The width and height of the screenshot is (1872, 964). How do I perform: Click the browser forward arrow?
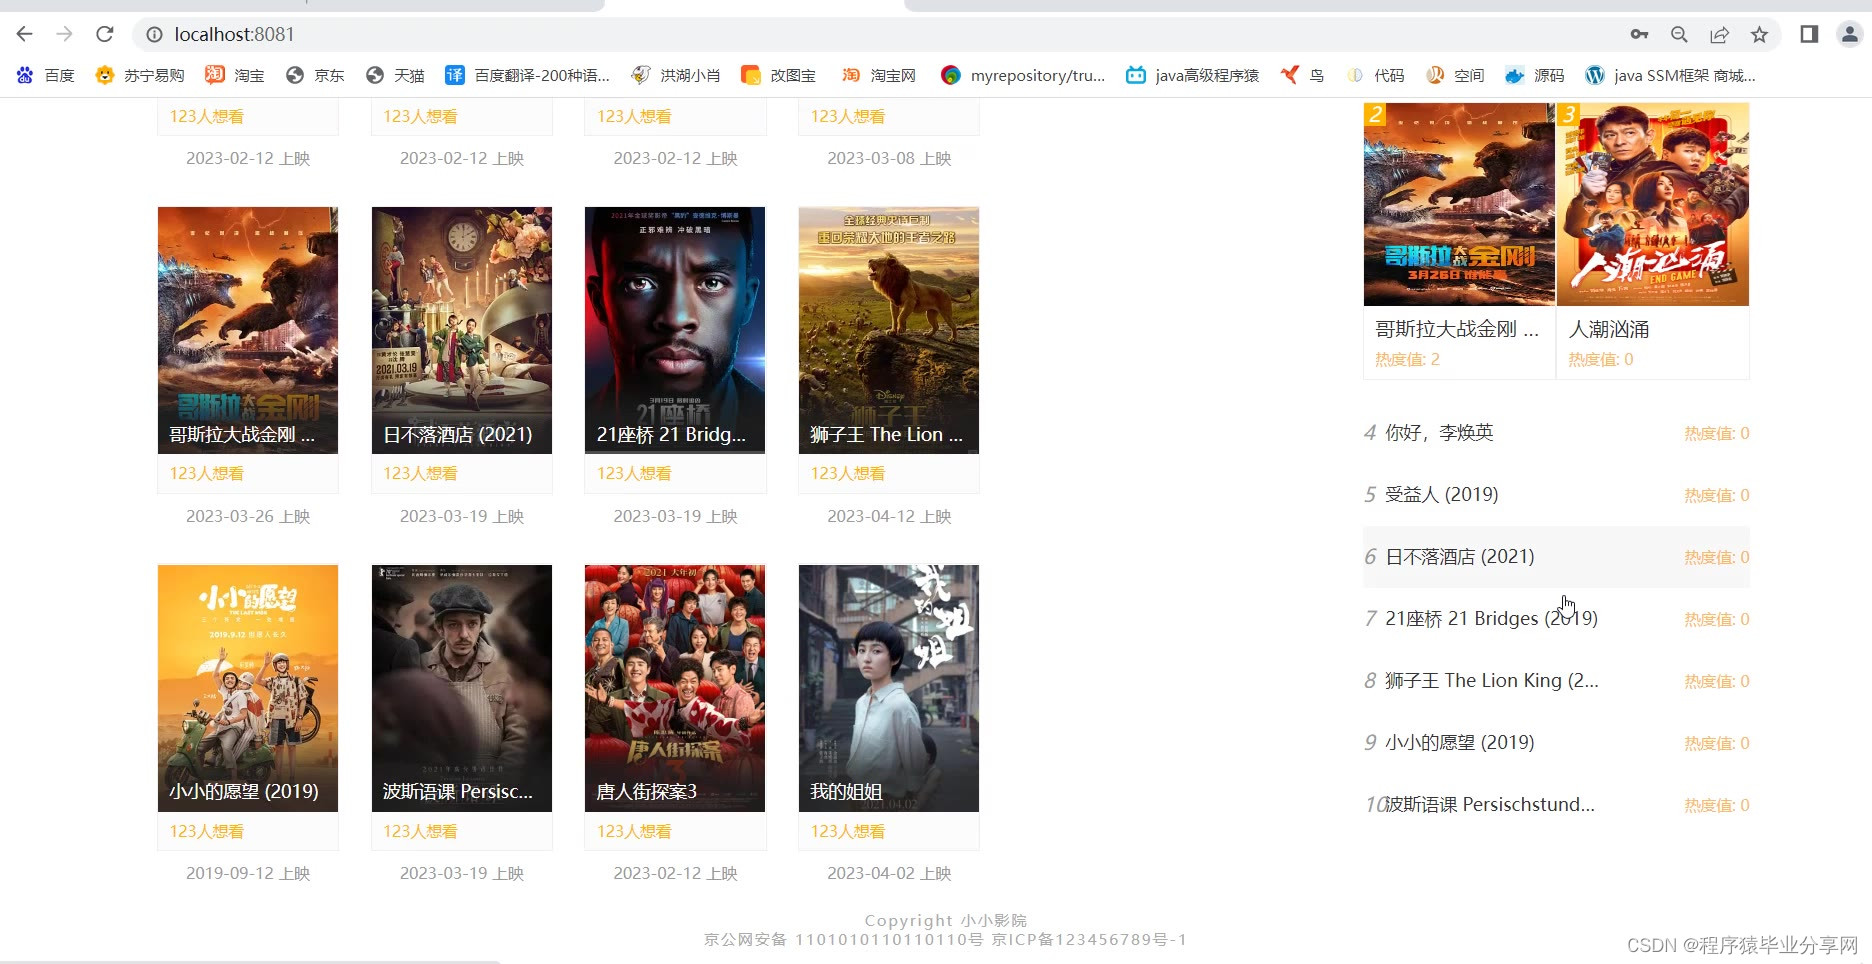coord(65,34)
